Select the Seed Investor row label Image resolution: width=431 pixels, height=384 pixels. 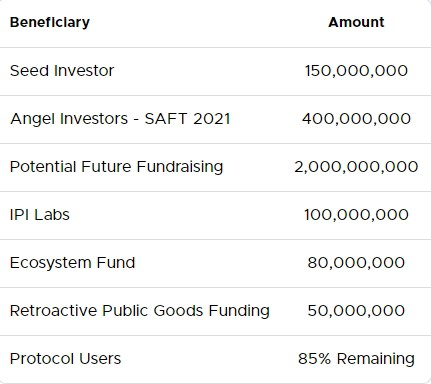[62, 71]
